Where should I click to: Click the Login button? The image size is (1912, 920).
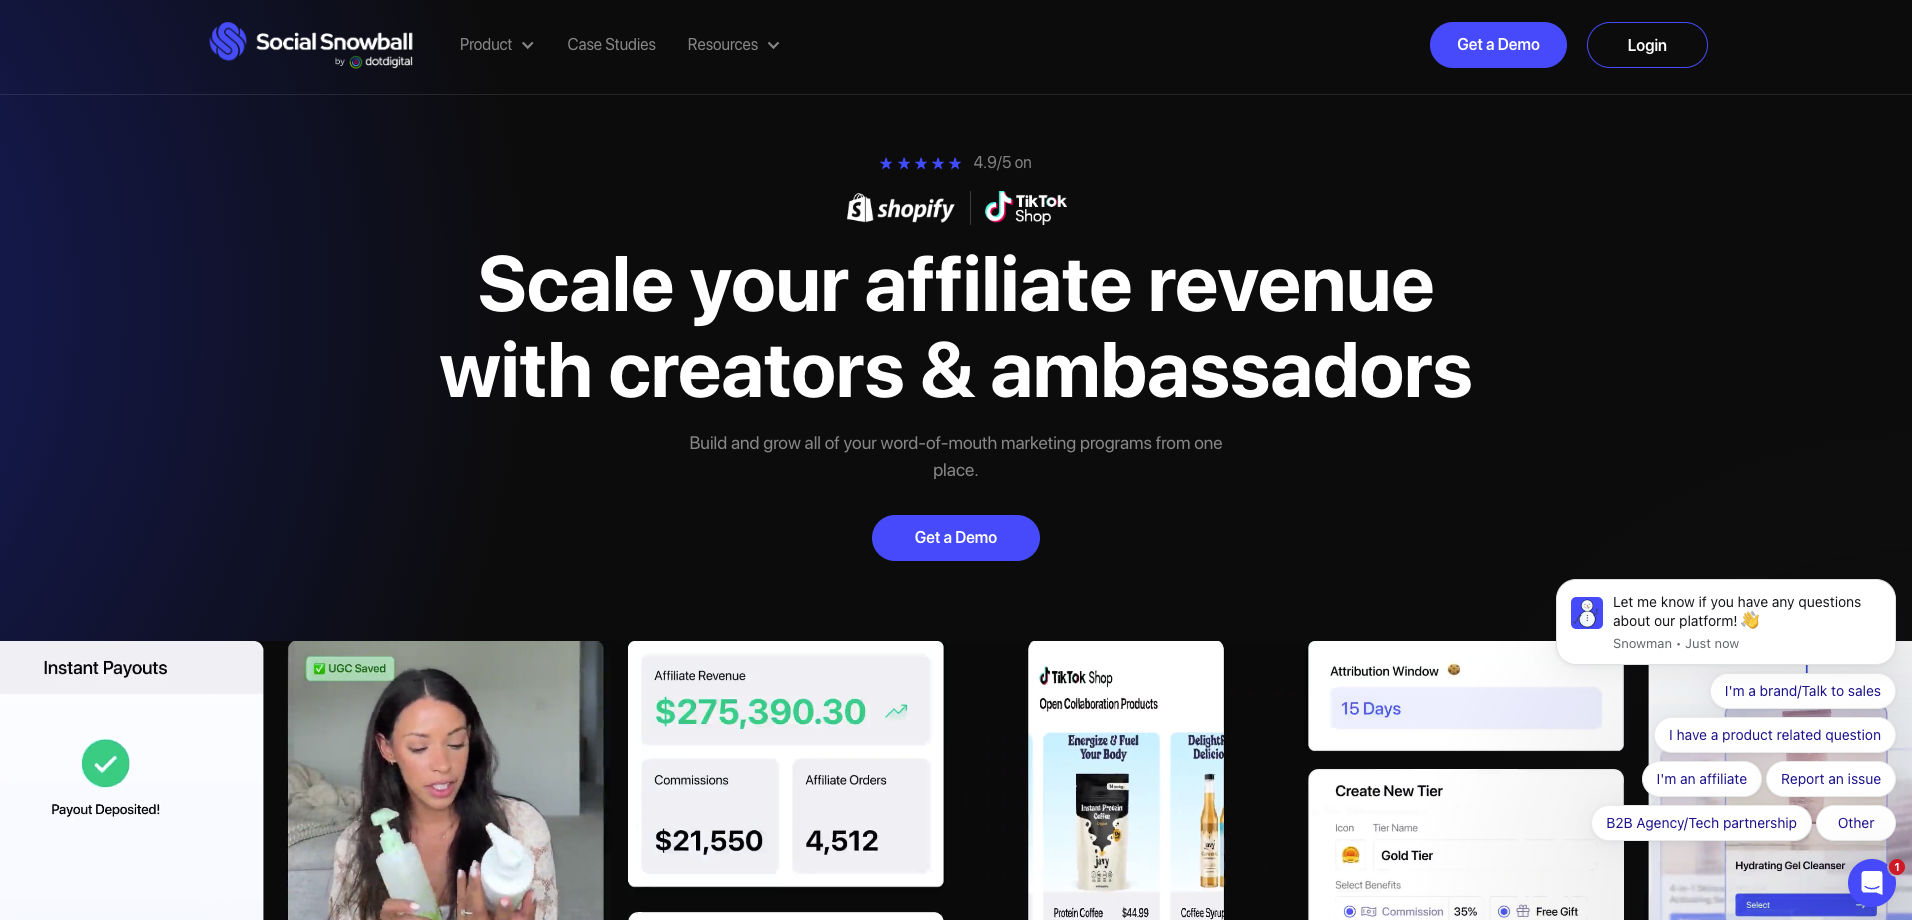click(x=1647, y=45)
